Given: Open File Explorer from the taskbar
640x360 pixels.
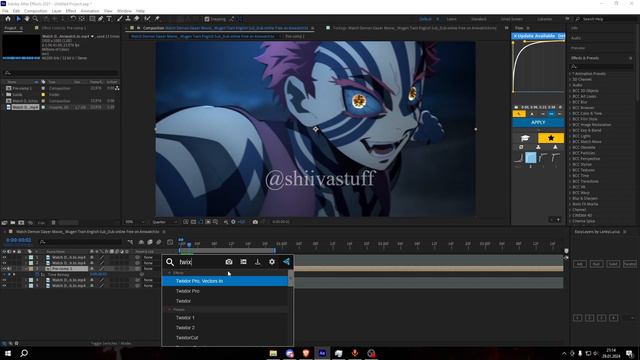Looking at the screenshot, I should tap(273, 353).
